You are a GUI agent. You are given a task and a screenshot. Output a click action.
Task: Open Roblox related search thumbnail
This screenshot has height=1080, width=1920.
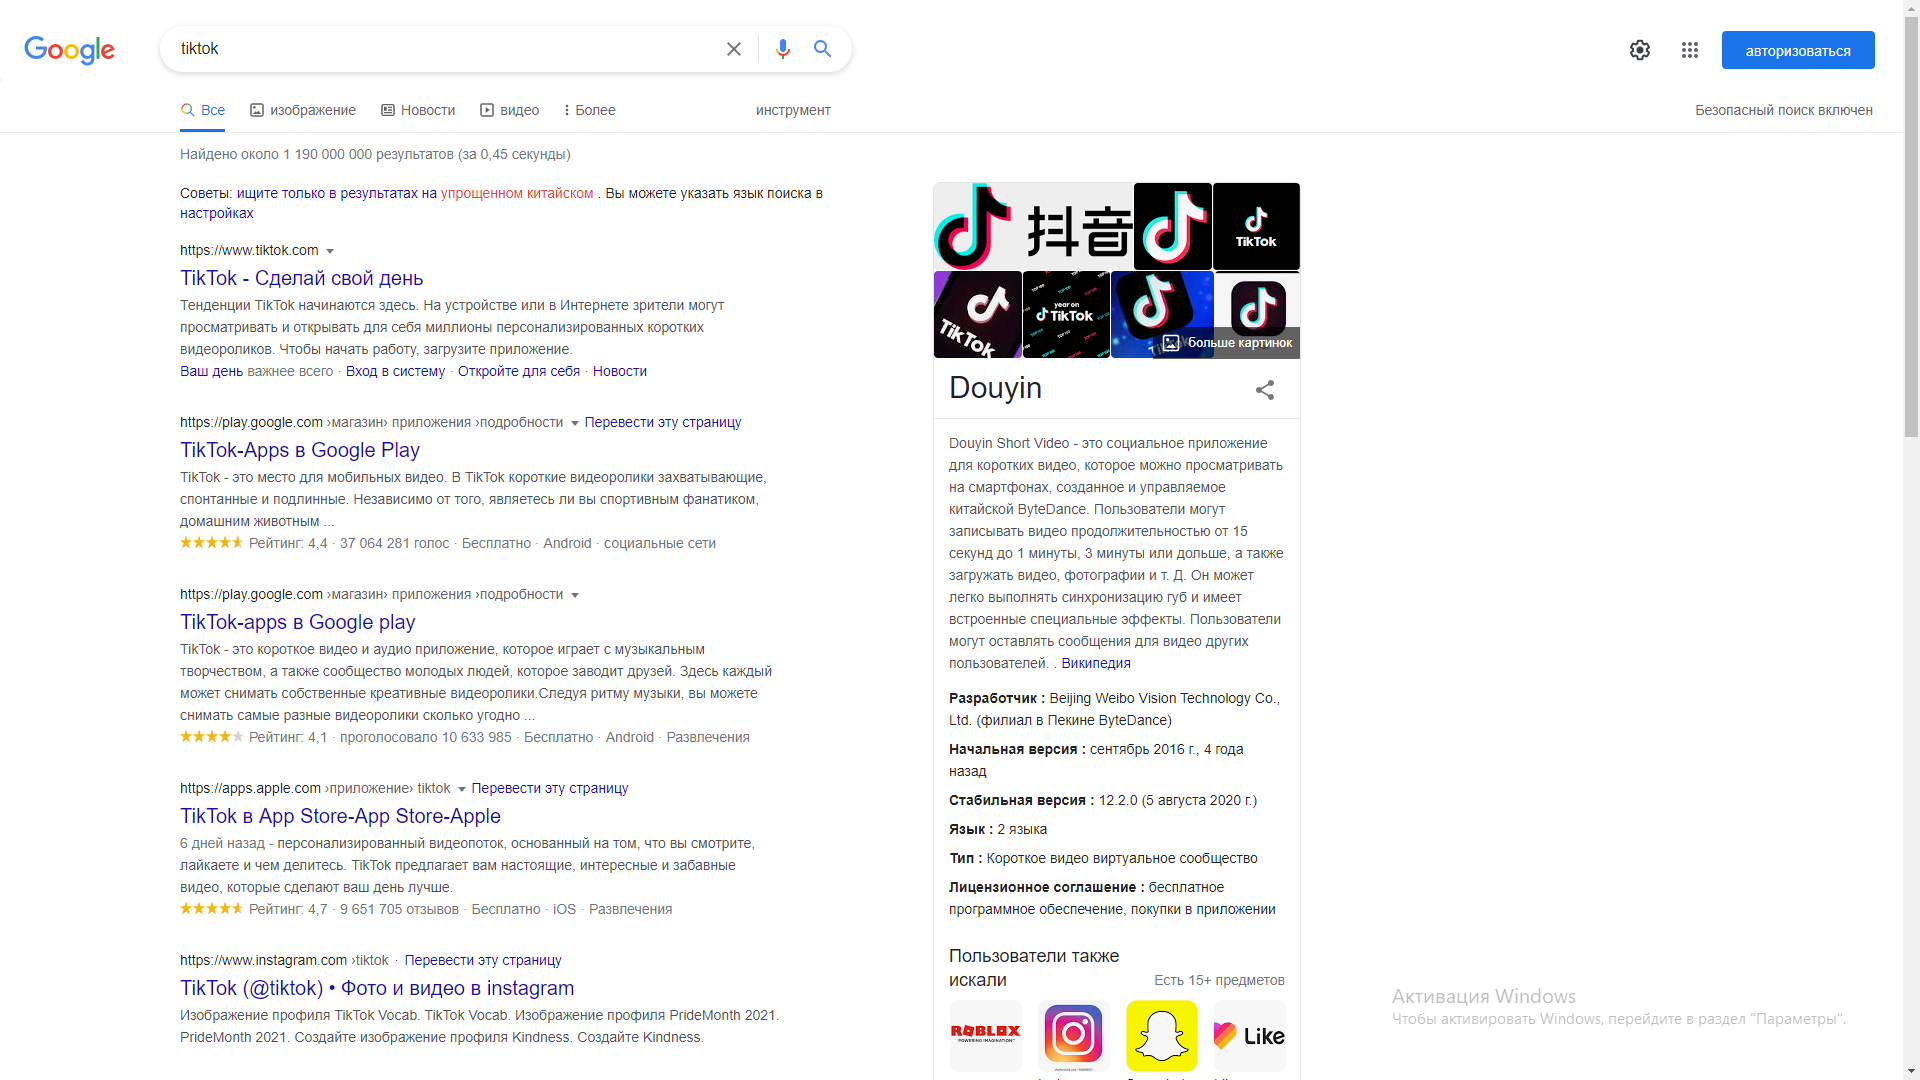pos(986,1035)
